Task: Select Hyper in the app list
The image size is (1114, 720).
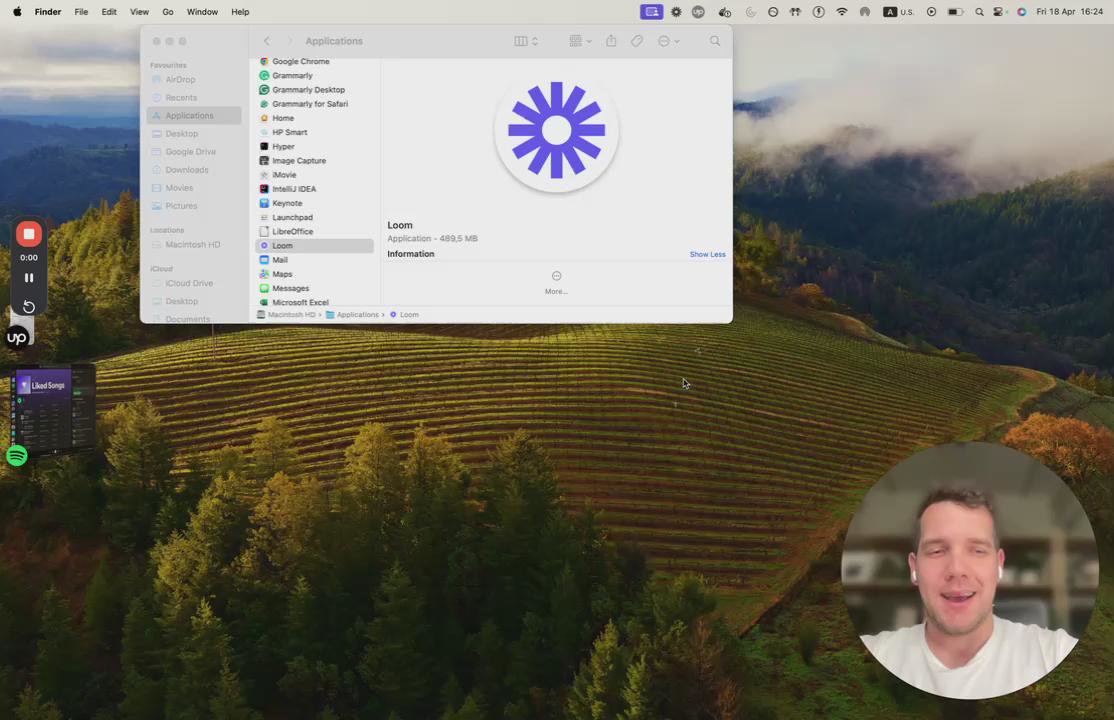Action: point(314,146)
